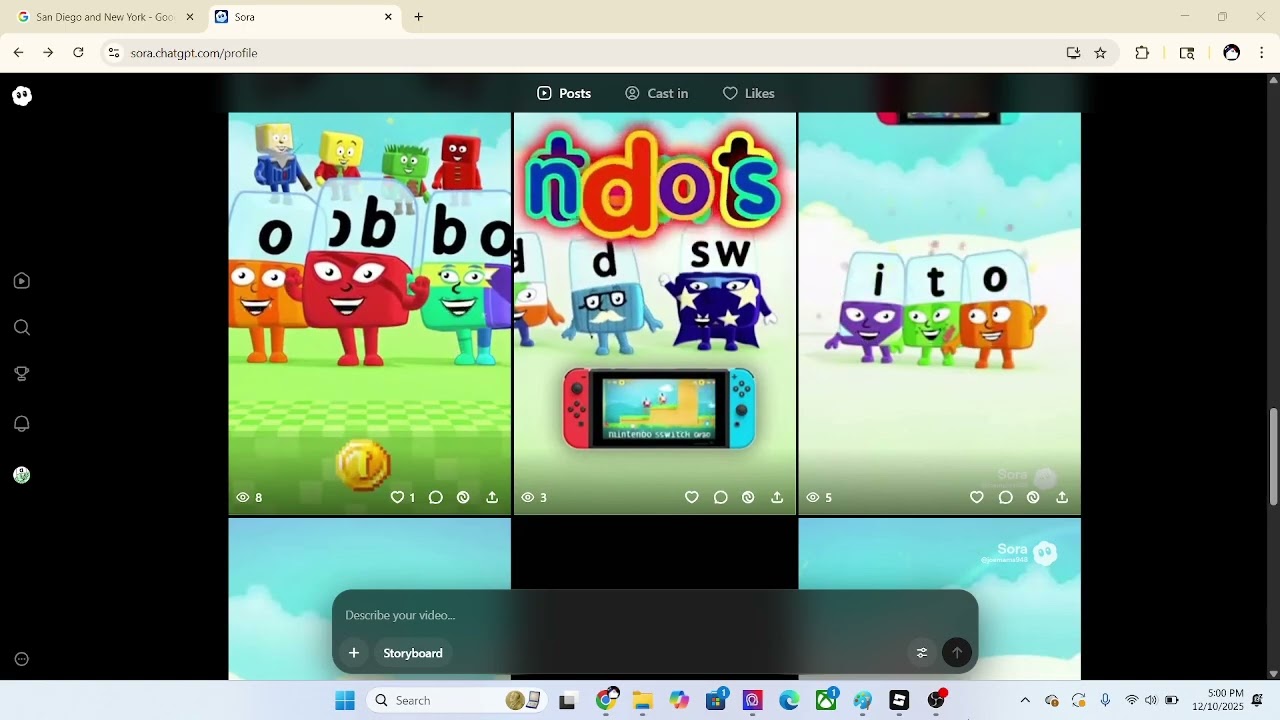Comment on the video with 5 views
The image size is (1280, 720).
pos(1005,497)
